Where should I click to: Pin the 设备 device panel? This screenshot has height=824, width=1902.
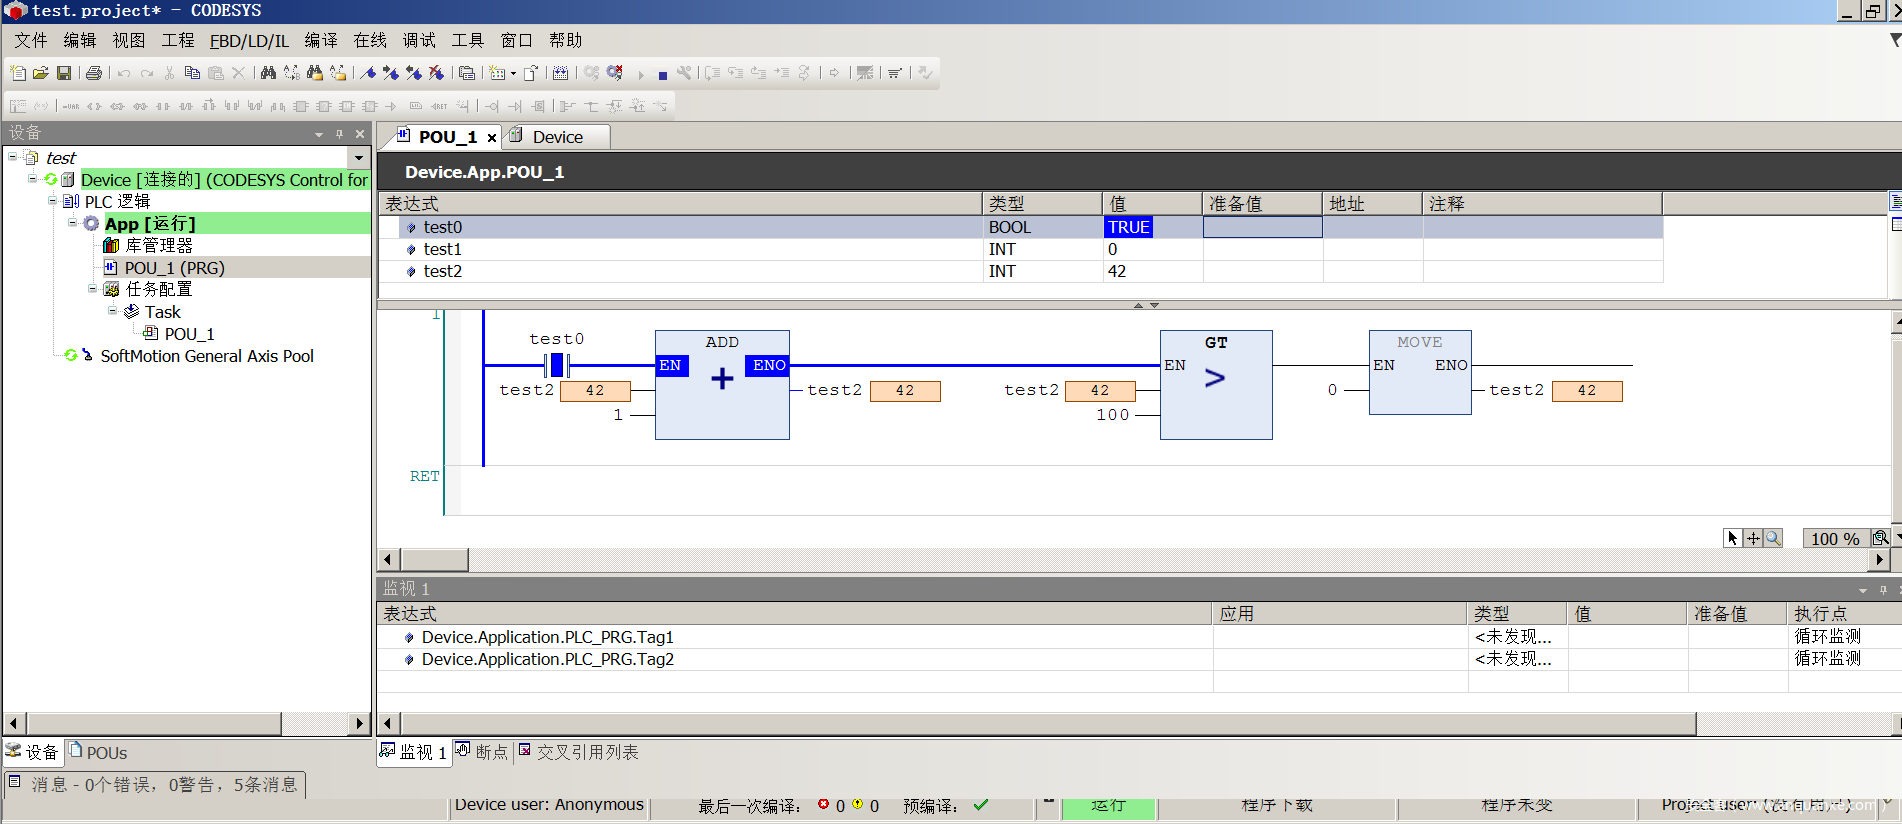click(x=340, y=134)
